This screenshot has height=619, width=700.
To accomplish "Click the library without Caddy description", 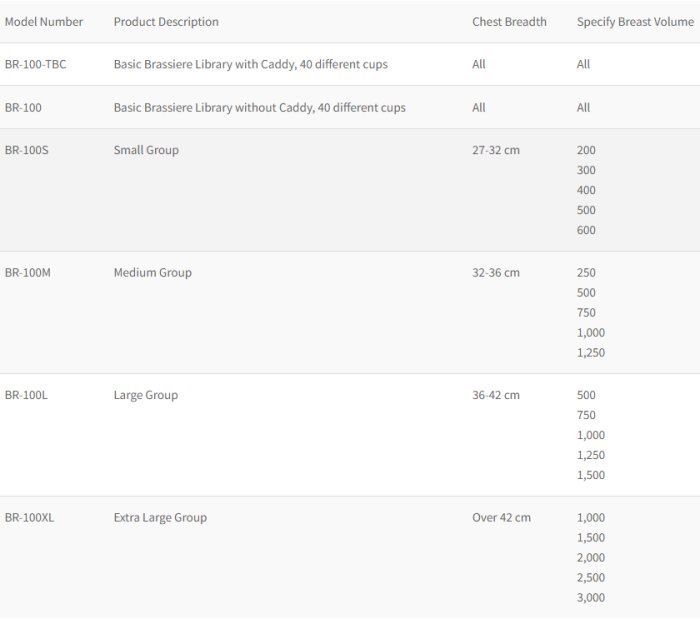I will (x=259, y=108).
